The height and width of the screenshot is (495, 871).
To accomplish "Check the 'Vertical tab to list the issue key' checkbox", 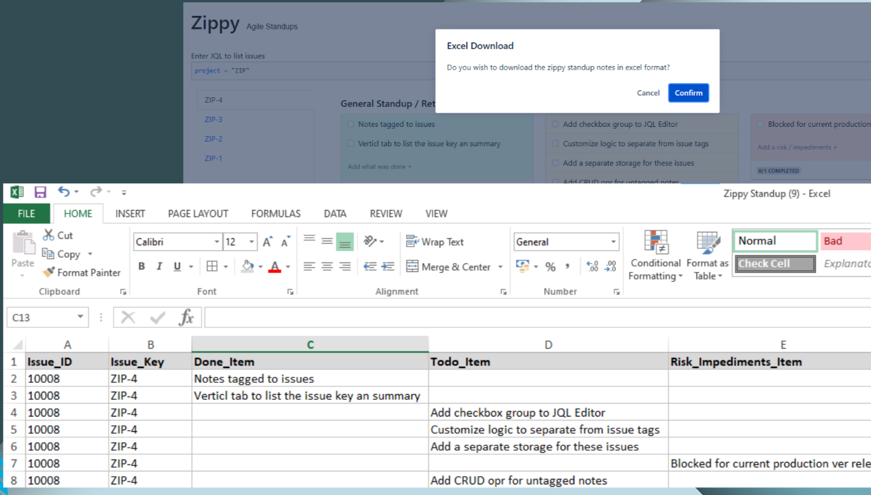I will coord(351,144).
